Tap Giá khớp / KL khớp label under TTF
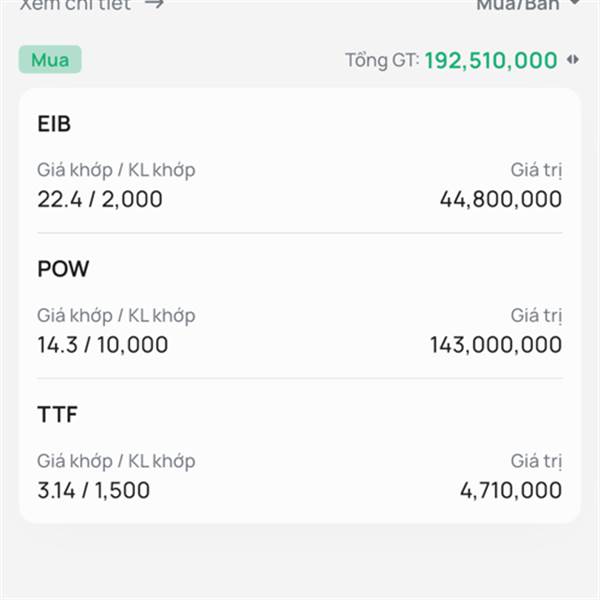This screenshot has height=600, width=600. click(x=116, y=461)
